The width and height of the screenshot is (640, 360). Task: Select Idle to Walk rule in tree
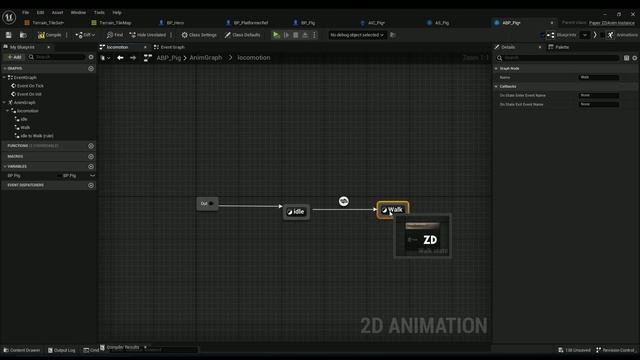pos(34,136)
